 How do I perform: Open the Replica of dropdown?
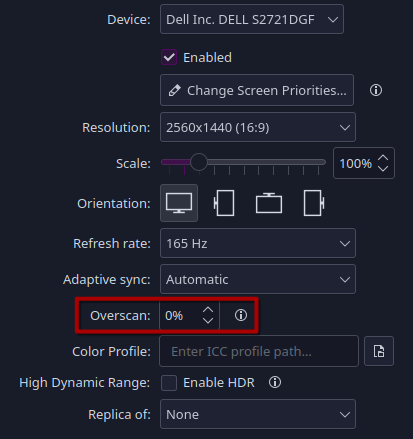258,414
